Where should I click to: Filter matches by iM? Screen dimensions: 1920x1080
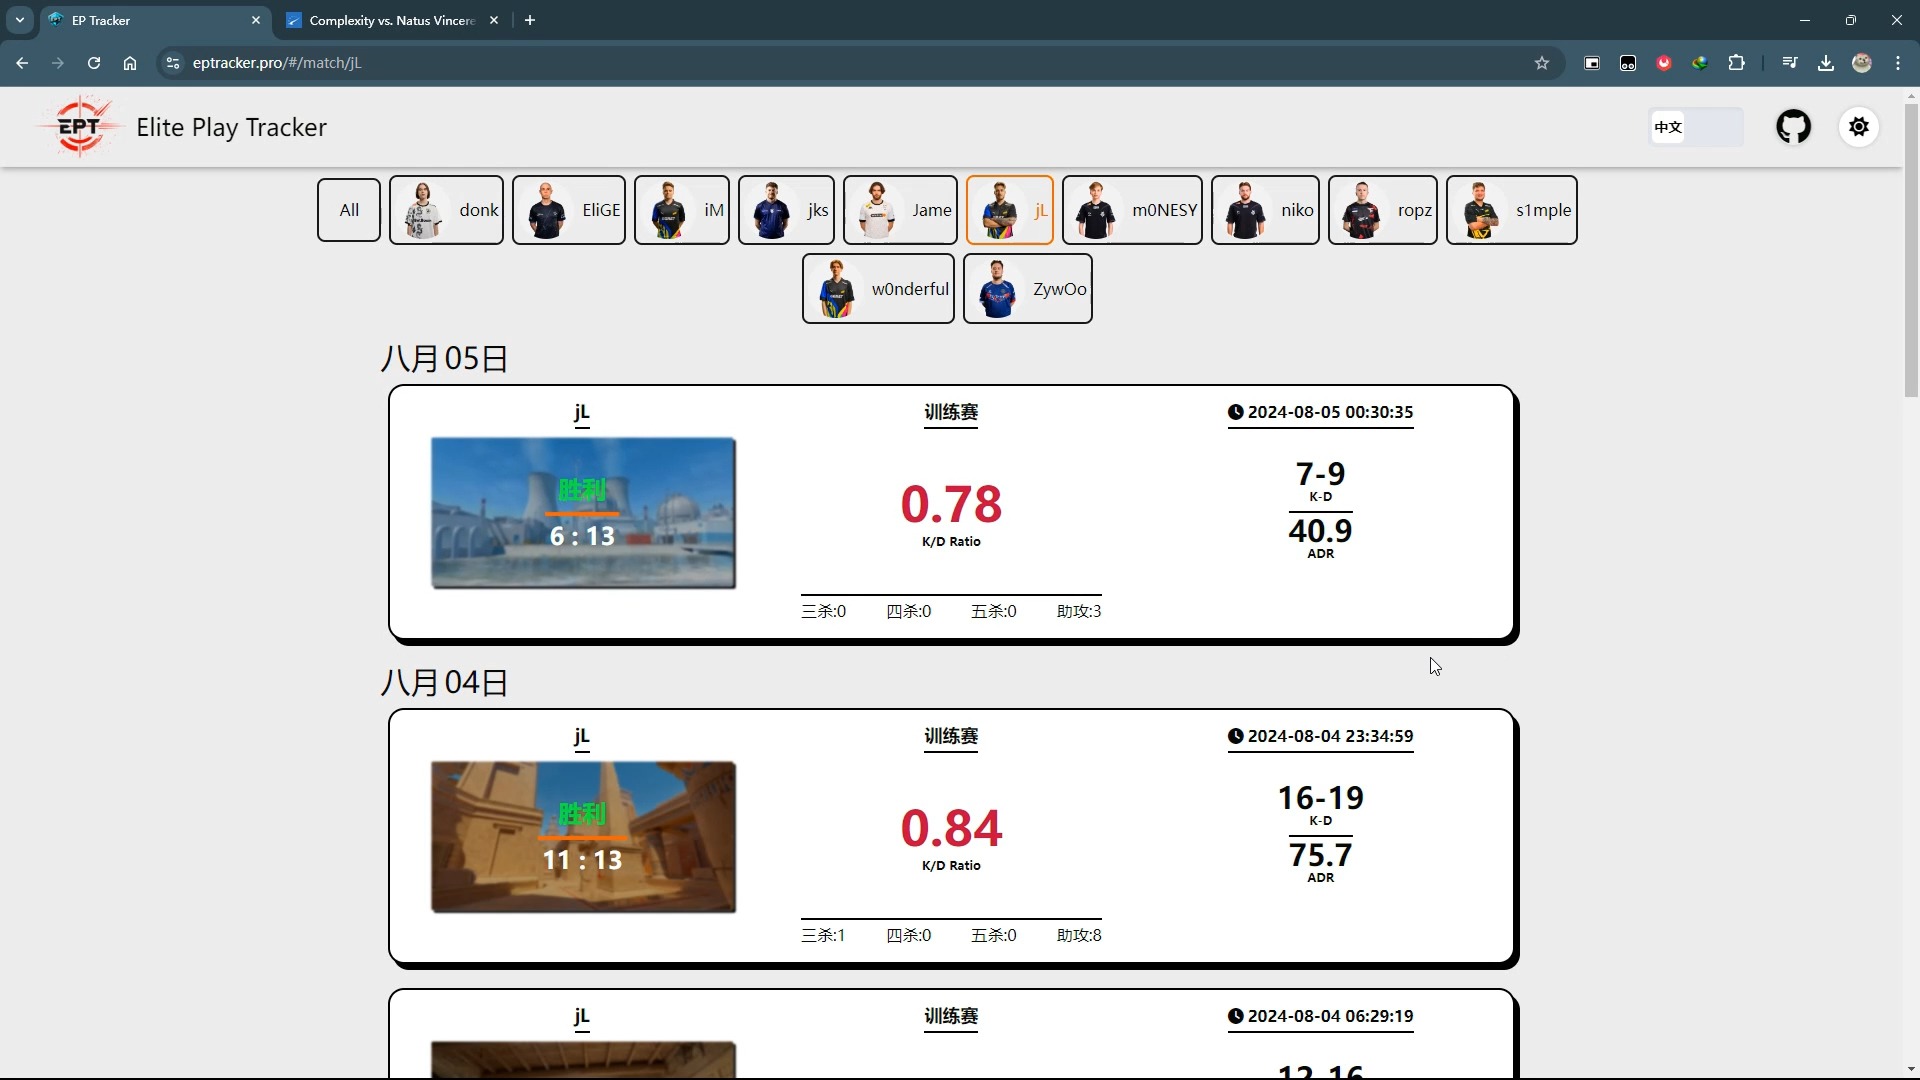pyautogui.click(x=682, y=210)
